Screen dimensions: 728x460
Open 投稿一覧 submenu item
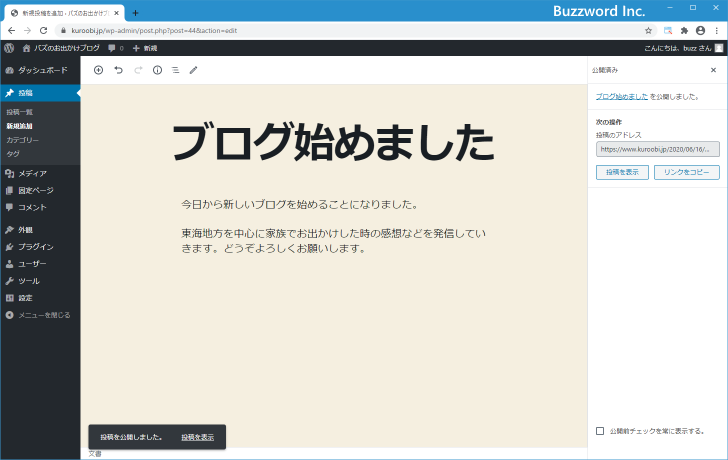click(20, 112)
